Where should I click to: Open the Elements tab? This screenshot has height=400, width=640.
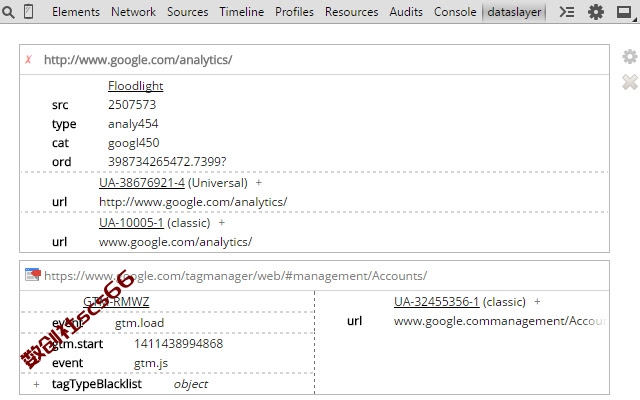tap(76, 12)
